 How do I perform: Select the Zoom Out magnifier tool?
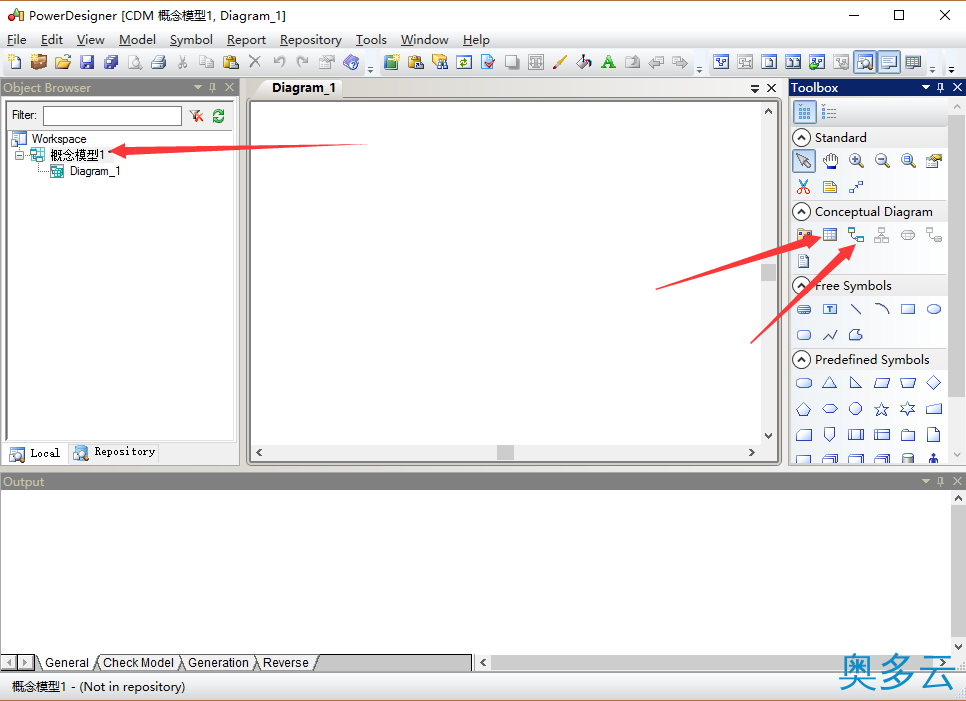coord(882,161)
